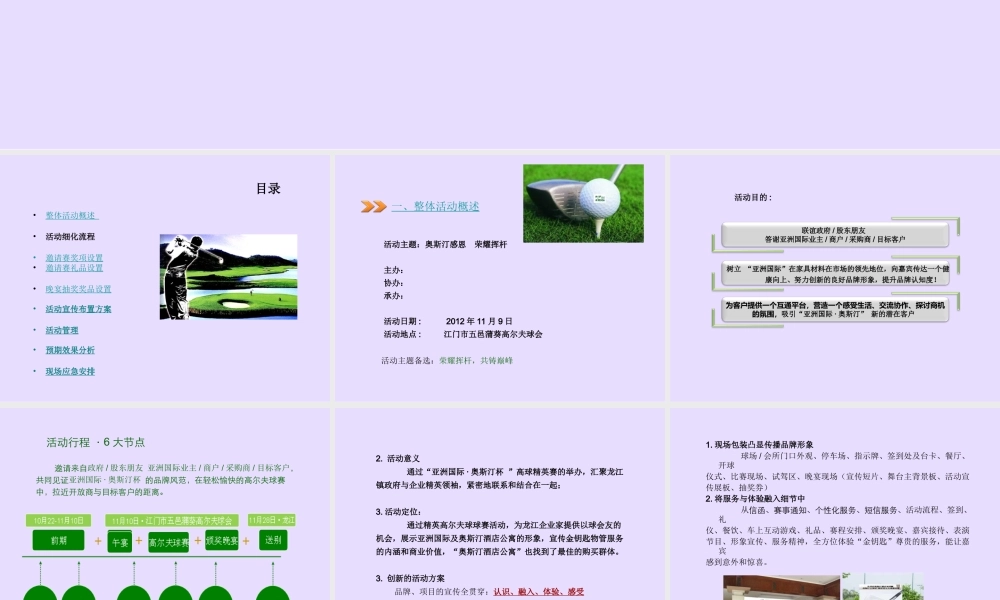Viewport: 1000px width, 600px height.
Task: Select the golfer silhouette picture on the 目录 slide
Action: click(x=228, y=277)
